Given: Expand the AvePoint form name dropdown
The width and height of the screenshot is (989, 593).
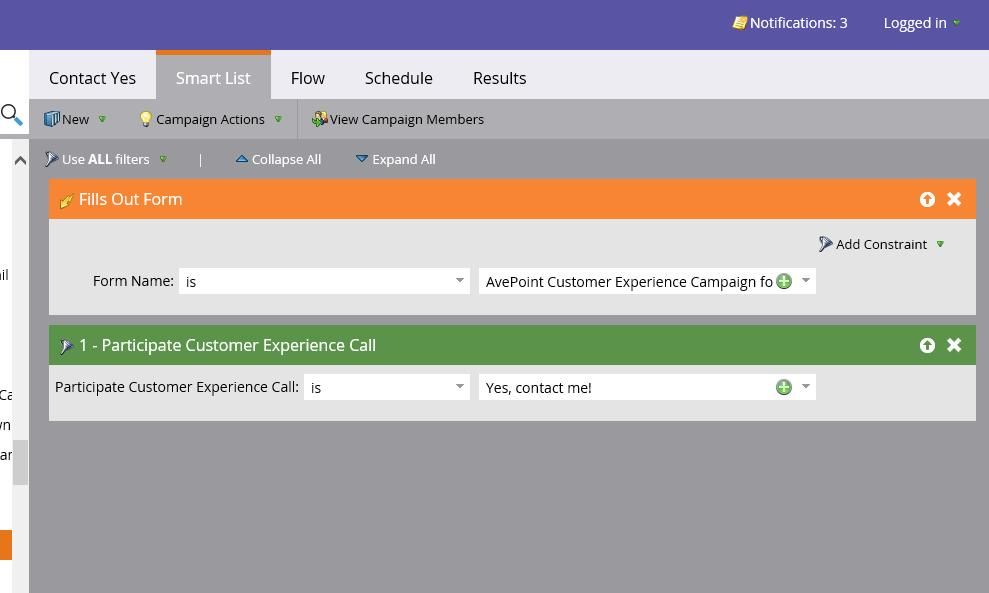Looking at the screenshot, I should (806, 281).
